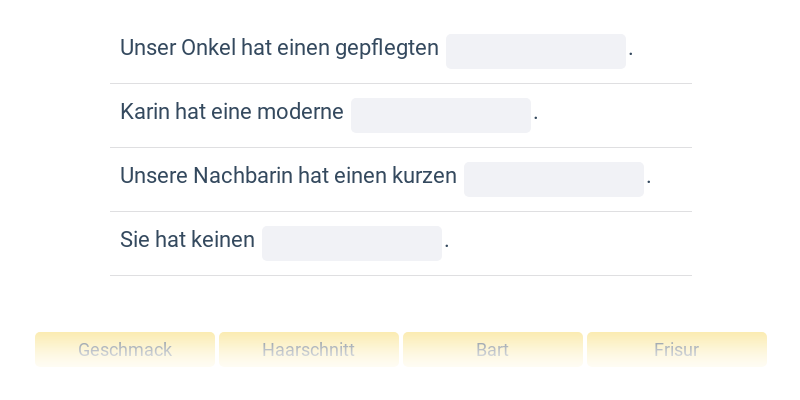
Task: Pick the Bart word tile
Action: pyautogui.click(x=492, y=350)
